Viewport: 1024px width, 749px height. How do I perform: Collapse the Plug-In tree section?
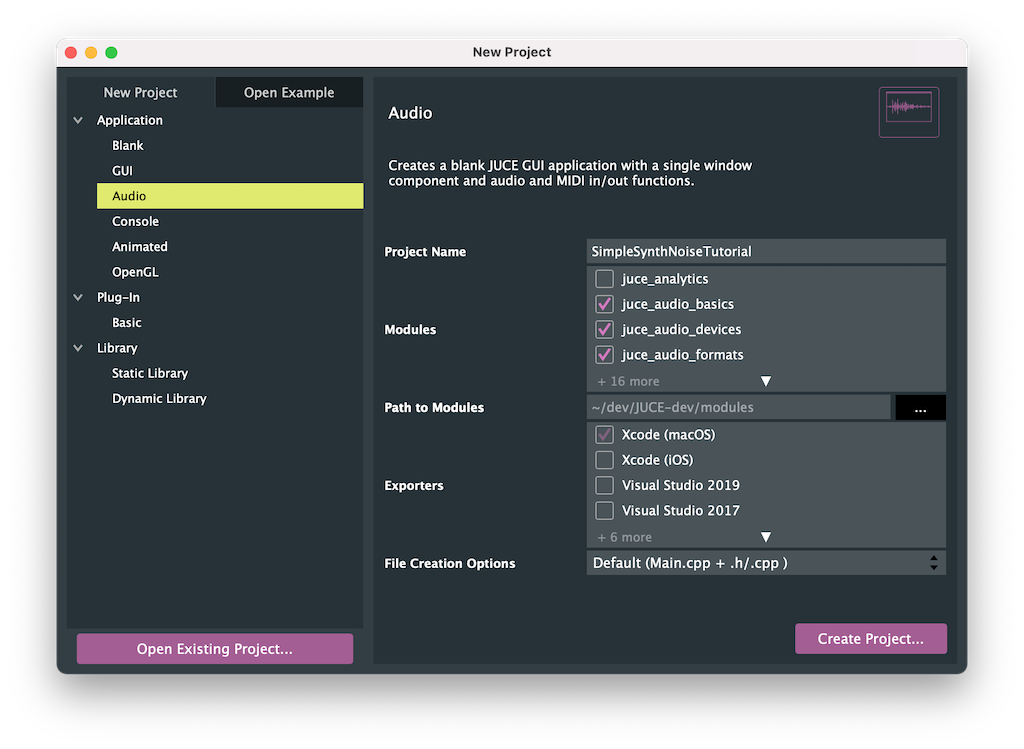[x=78, y=298]
